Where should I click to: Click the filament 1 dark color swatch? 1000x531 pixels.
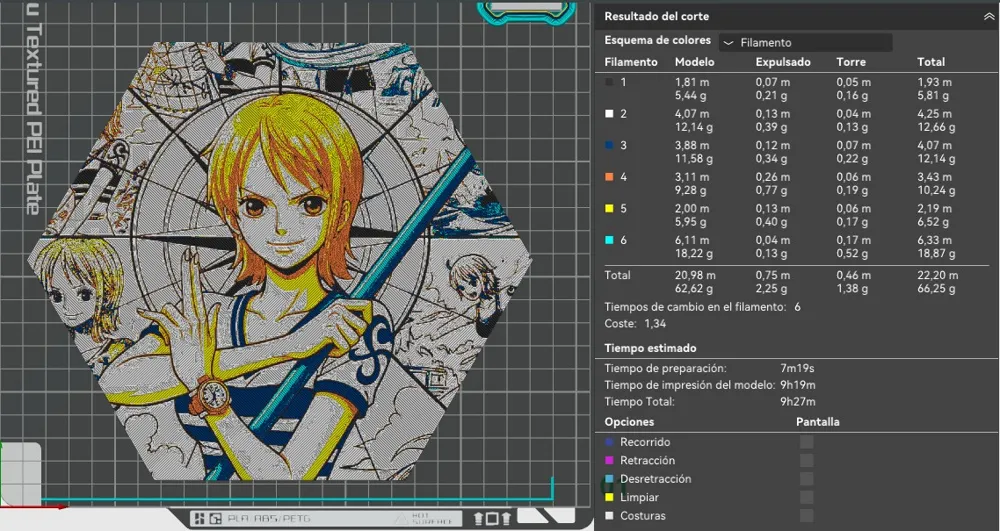(609, 82)
